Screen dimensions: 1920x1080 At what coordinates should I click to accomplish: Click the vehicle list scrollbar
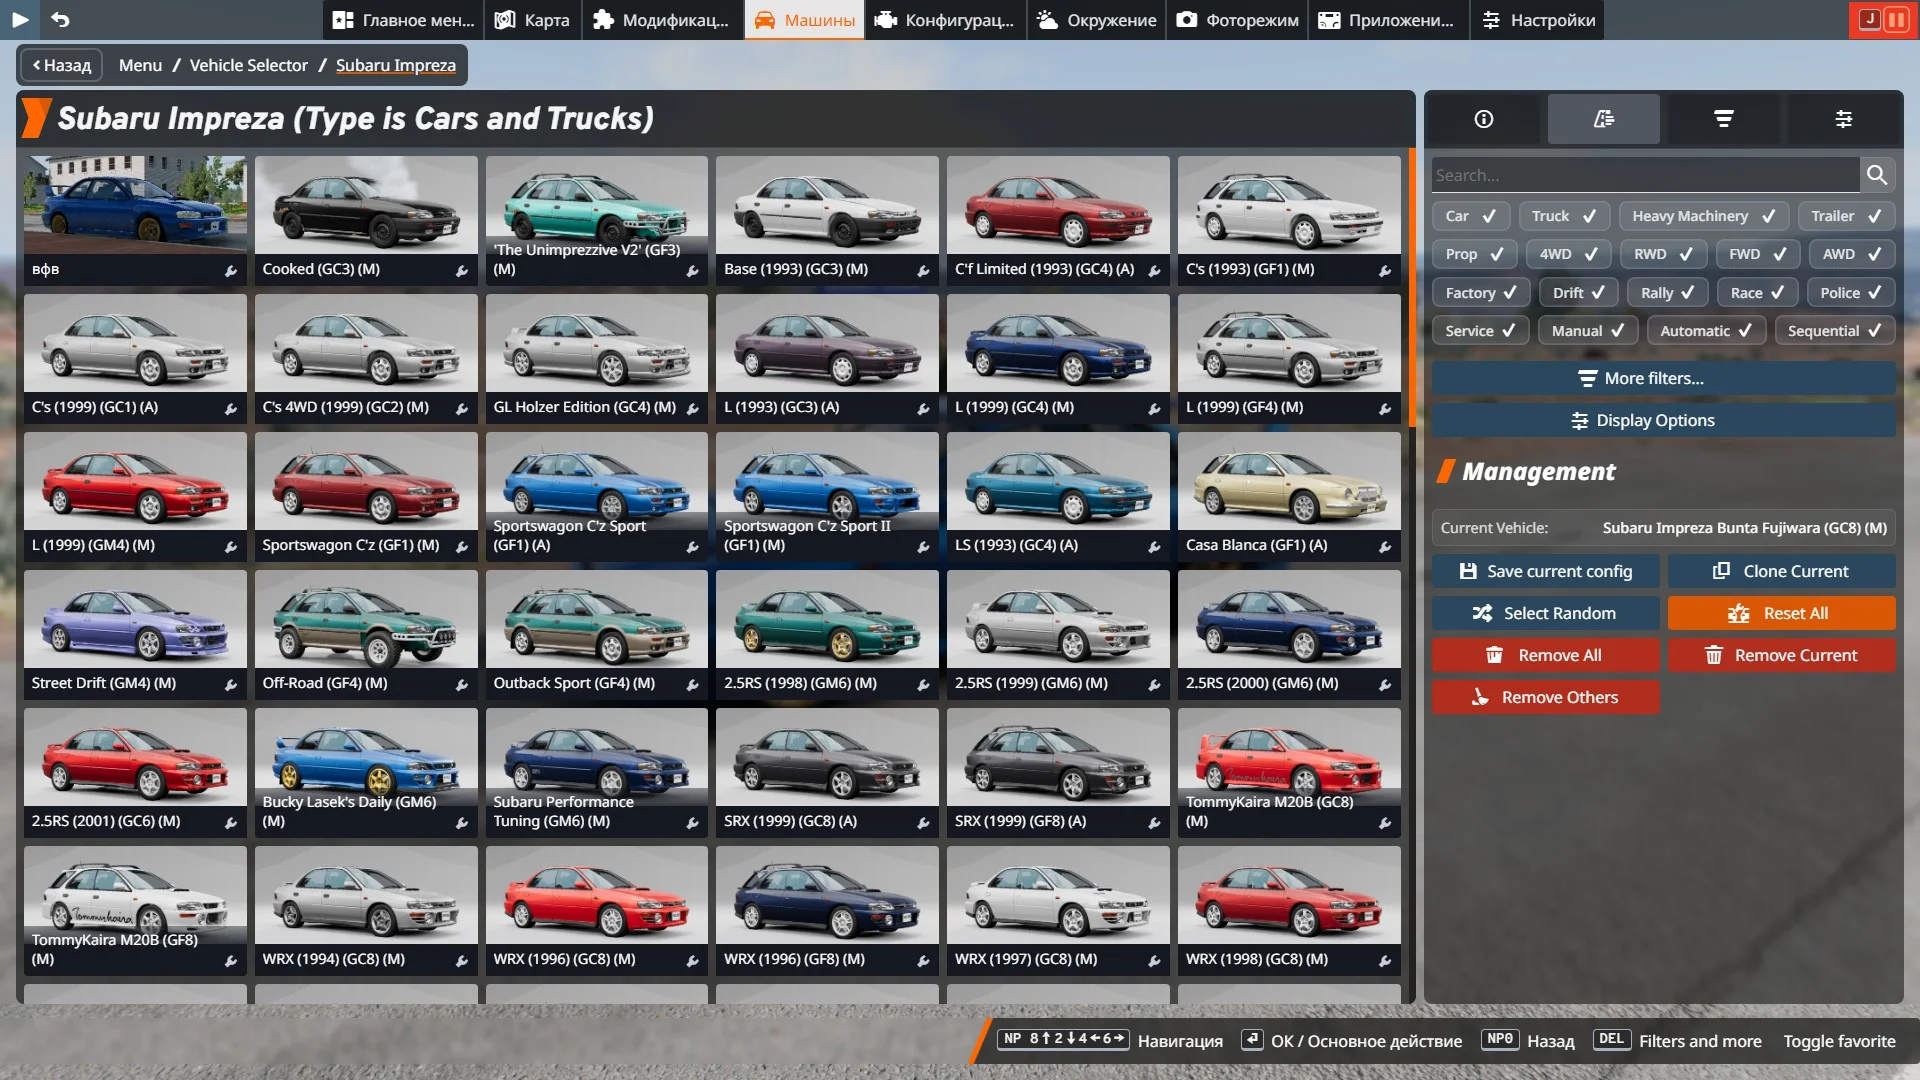[1412, 288]
